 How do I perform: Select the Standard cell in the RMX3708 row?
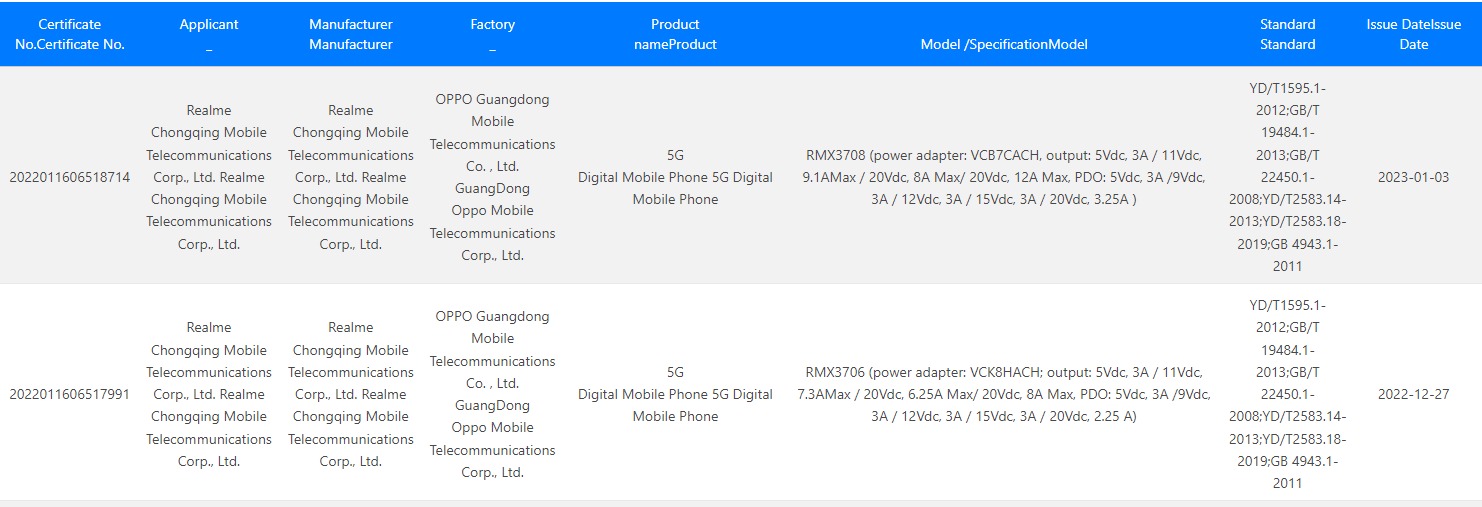[x=1287, y=177]
